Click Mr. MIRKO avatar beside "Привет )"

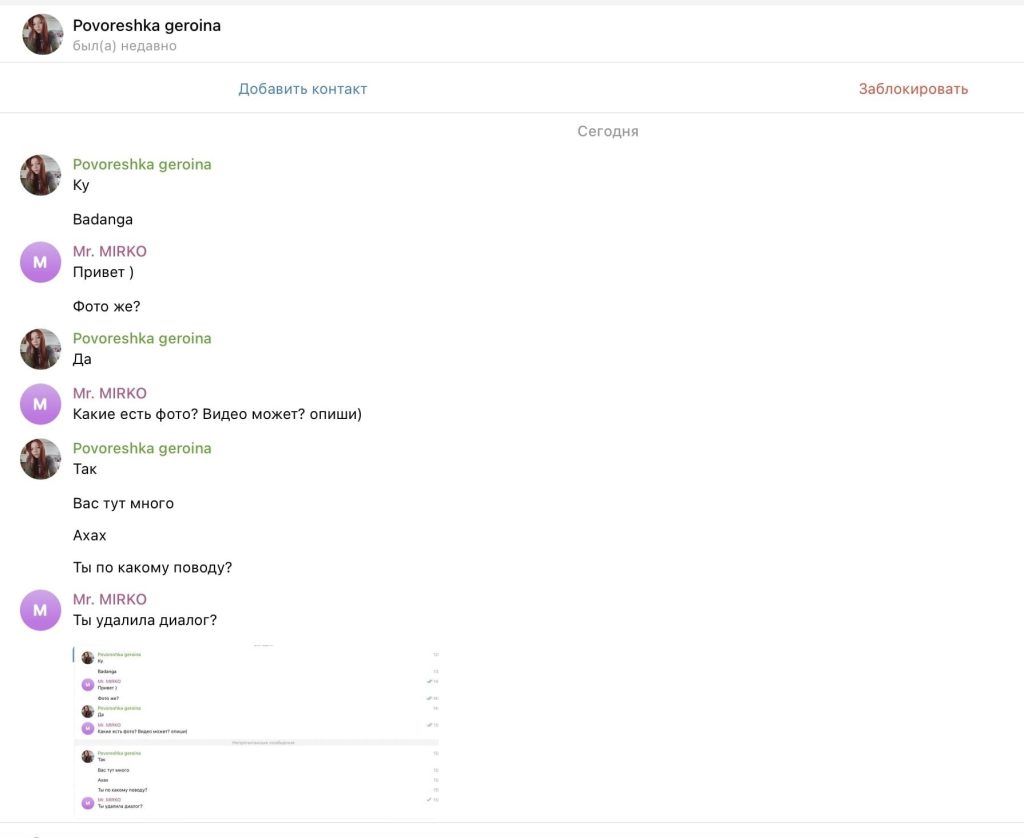coord(40,262)
